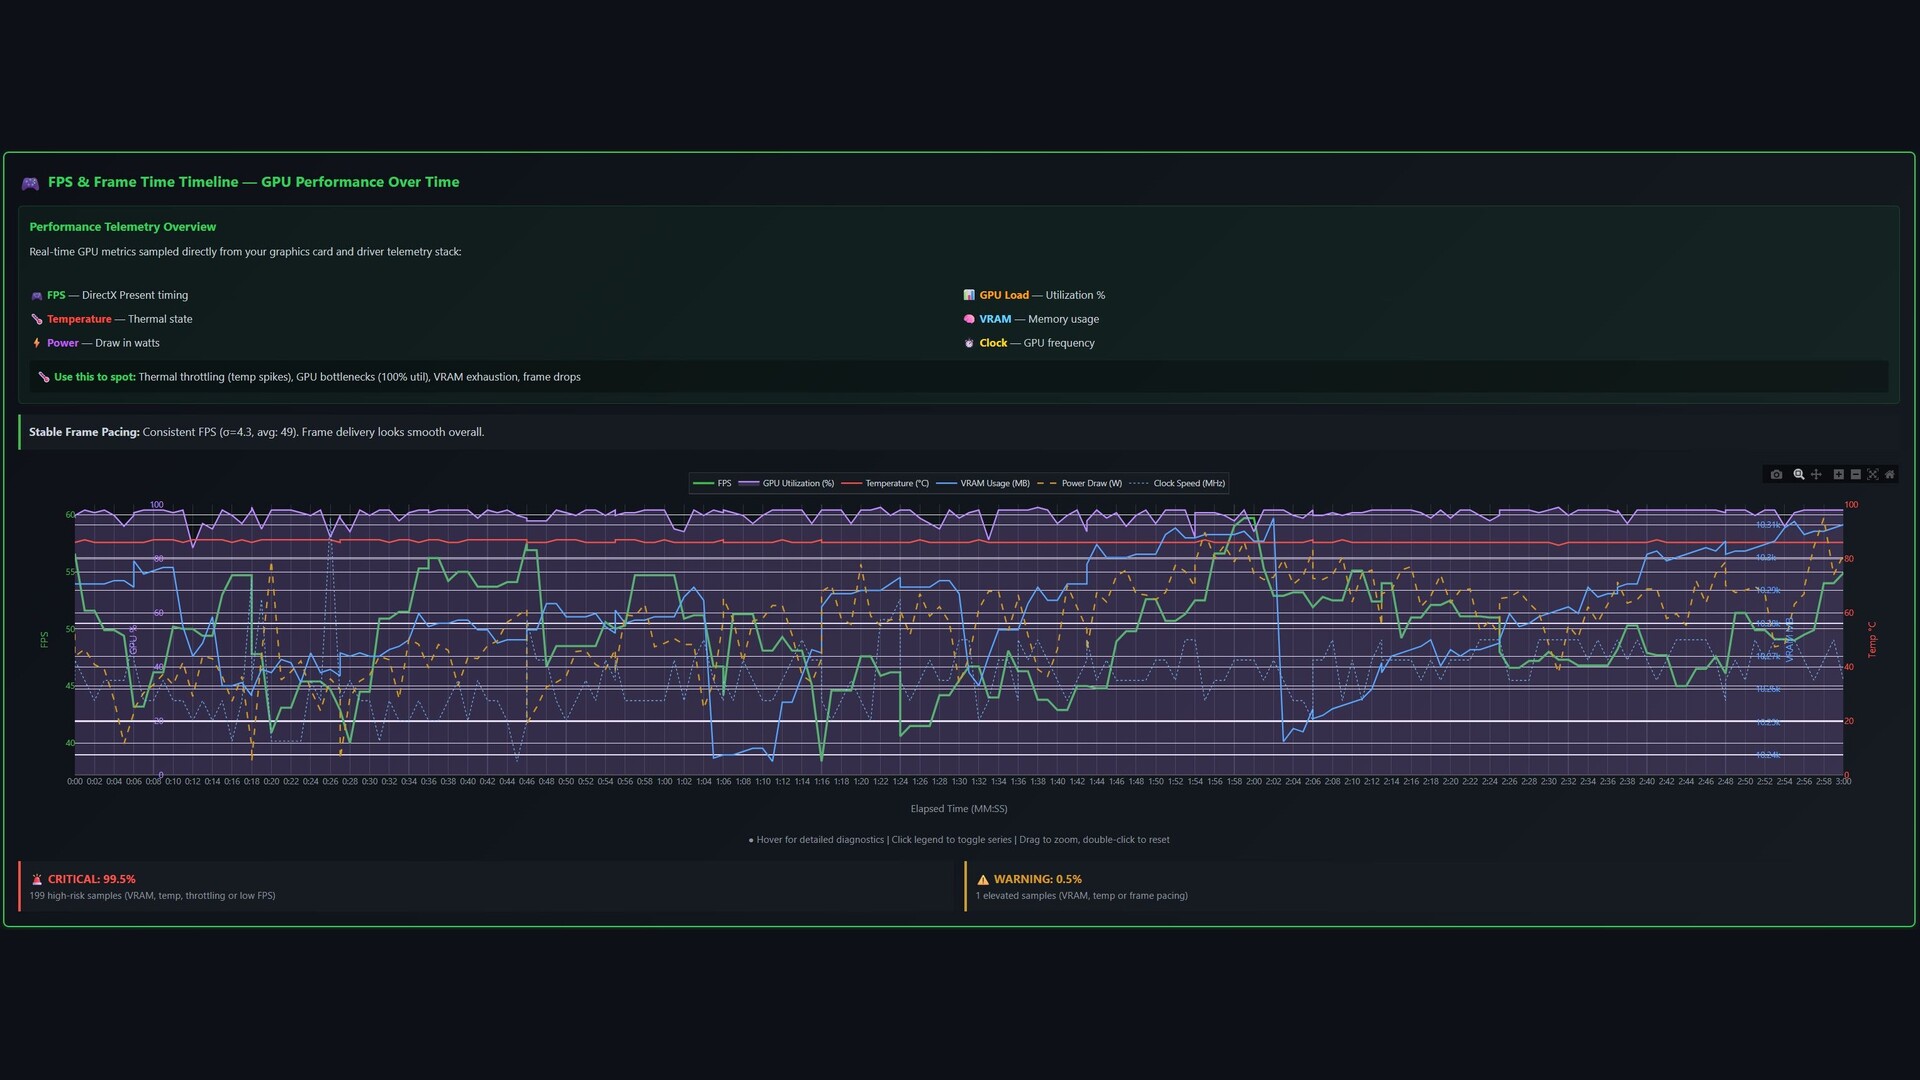Zoom in using the plus modebar button
The height and width of the screenshot is (1080, 1920).
point(1838,475)
